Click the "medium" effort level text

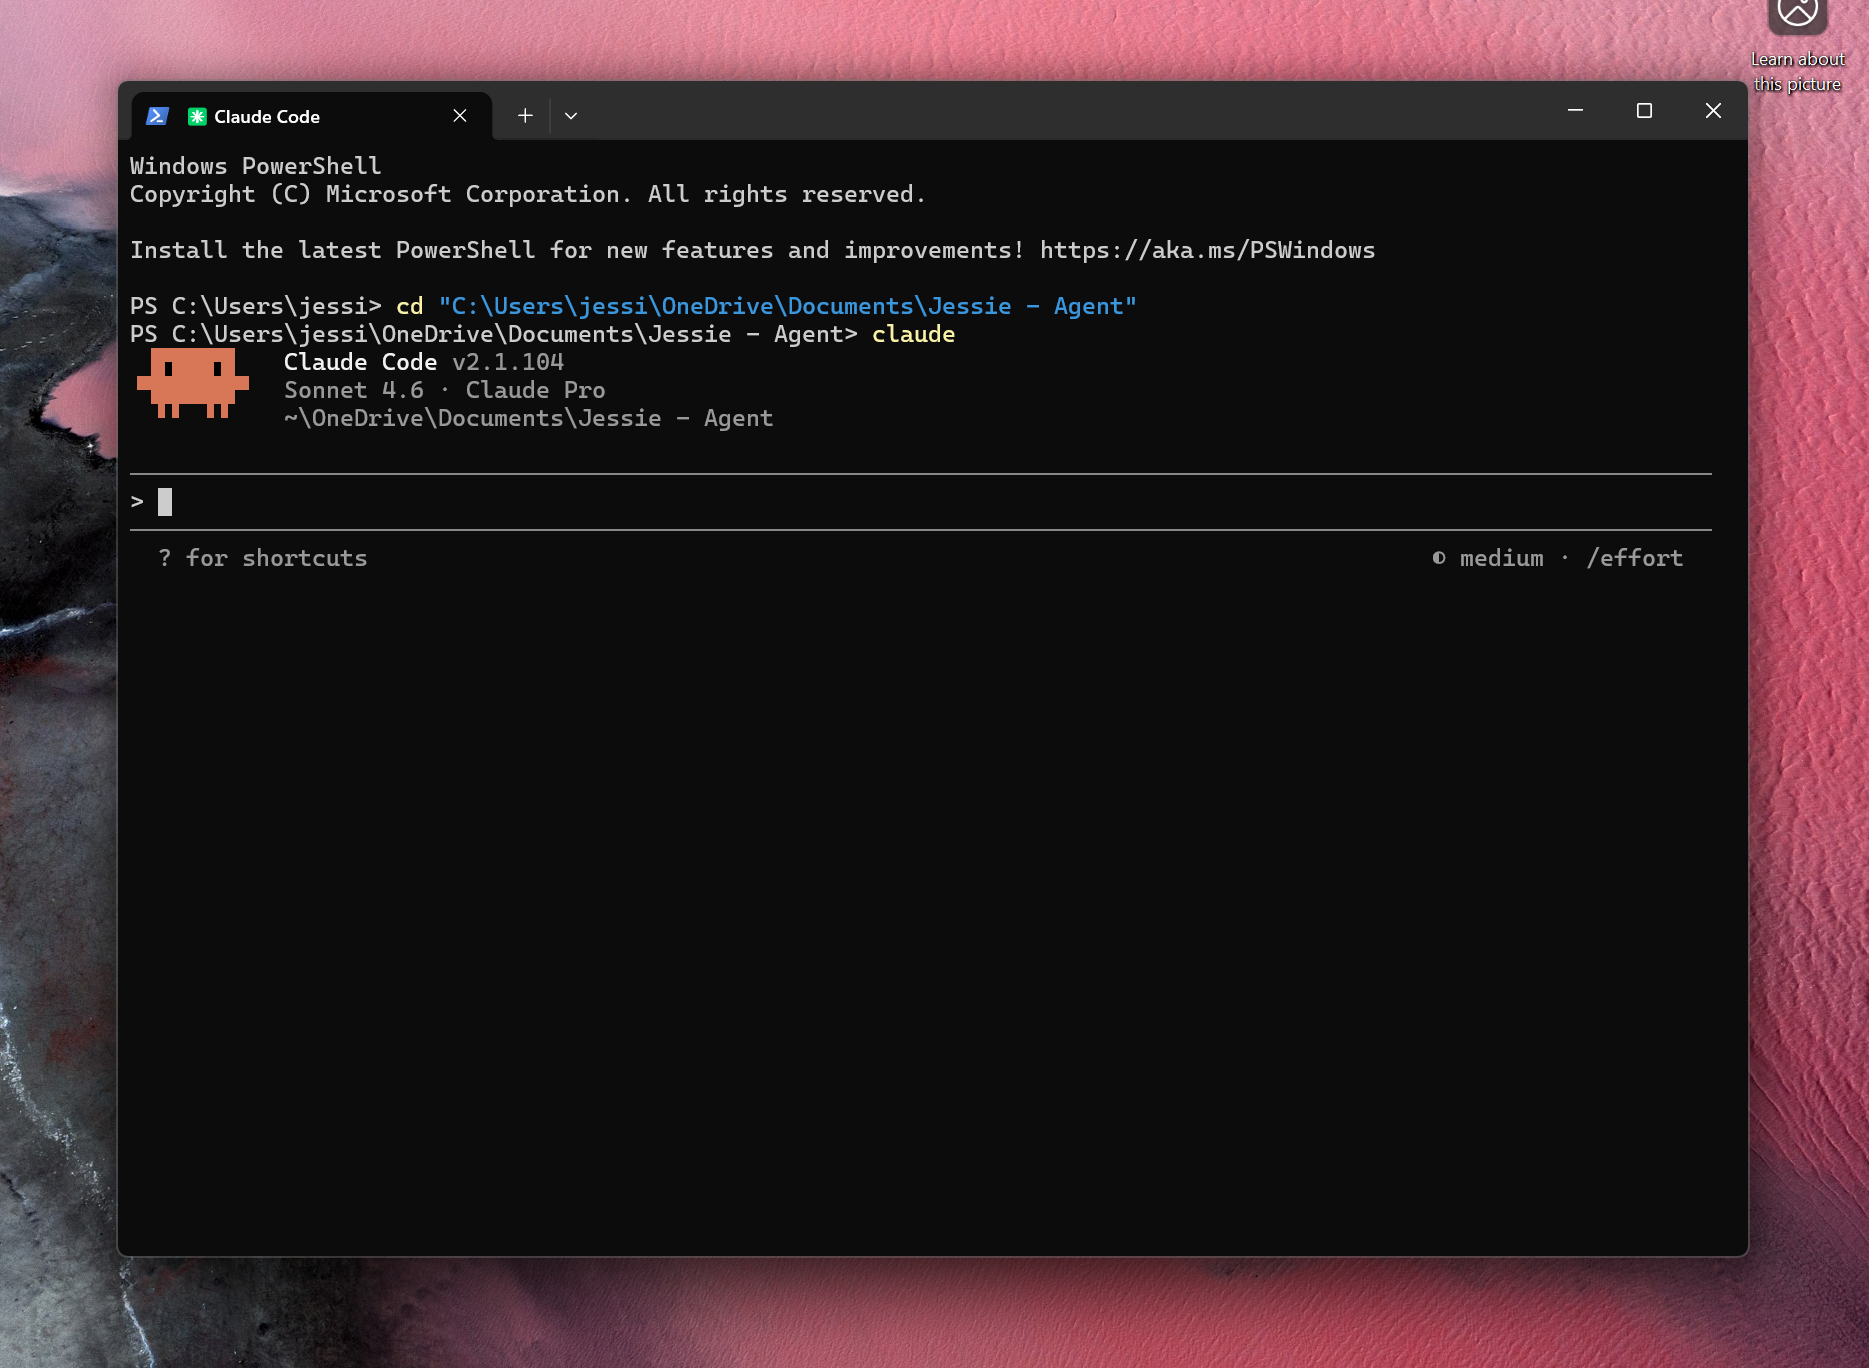(1501, 558)
